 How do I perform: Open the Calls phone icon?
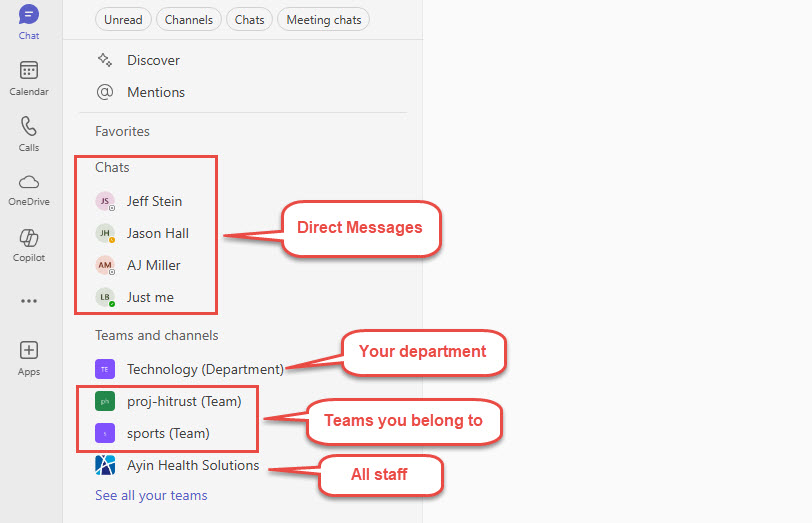tap(29, 126)
